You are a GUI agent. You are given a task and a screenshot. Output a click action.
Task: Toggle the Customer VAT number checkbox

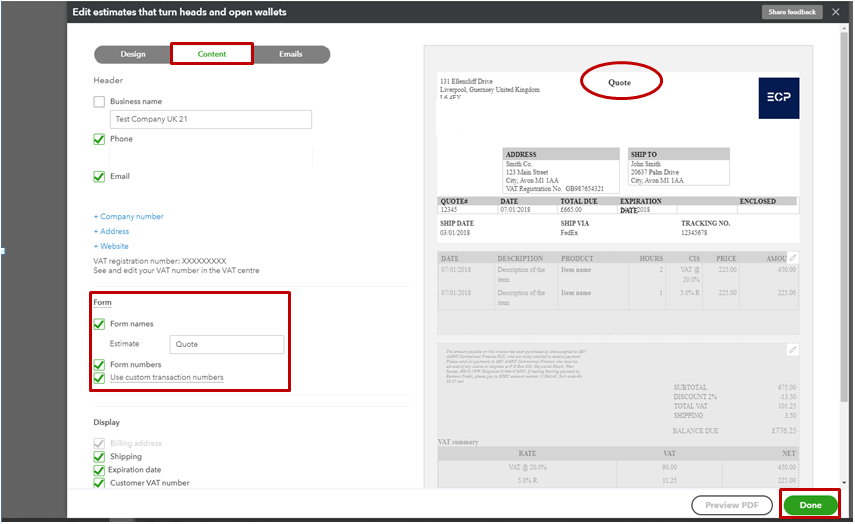[99, 483]
